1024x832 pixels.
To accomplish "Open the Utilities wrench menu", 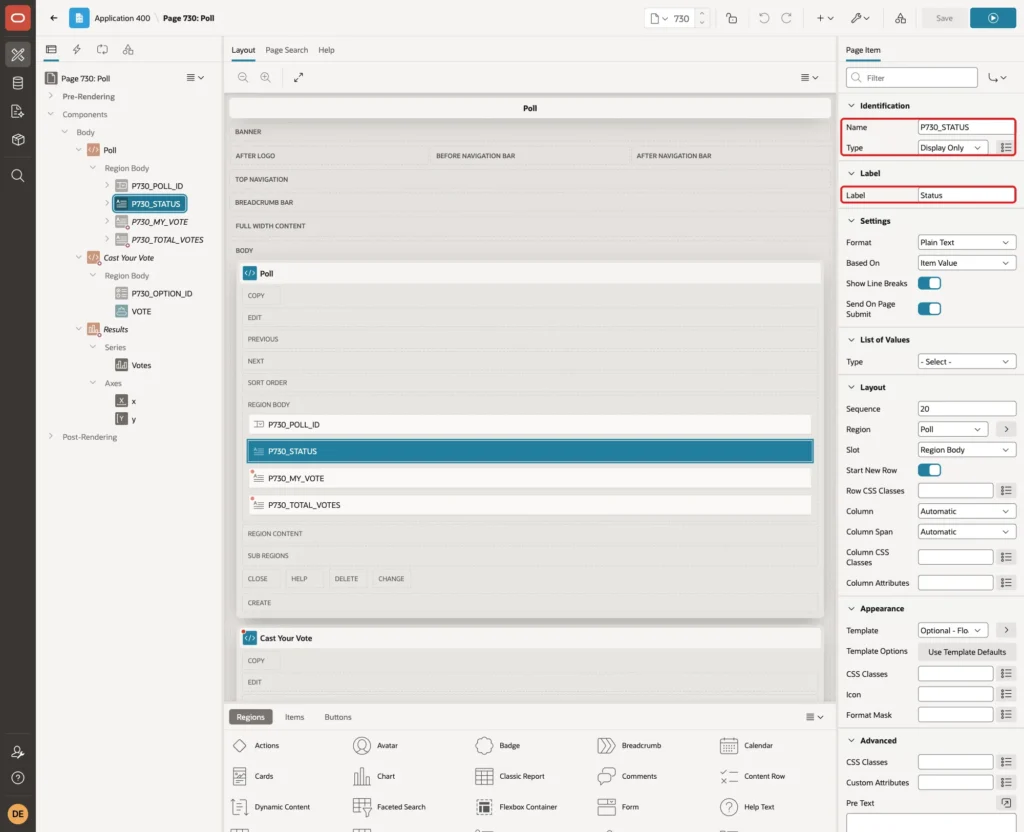I will click(x=860, y=18).
